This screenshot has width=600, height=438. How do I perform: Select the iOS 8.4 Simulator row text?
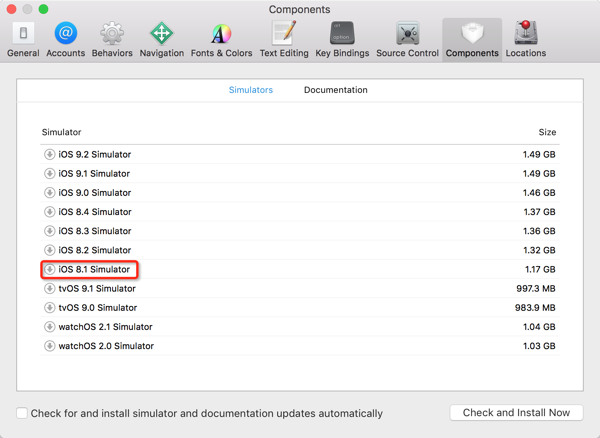95,212
